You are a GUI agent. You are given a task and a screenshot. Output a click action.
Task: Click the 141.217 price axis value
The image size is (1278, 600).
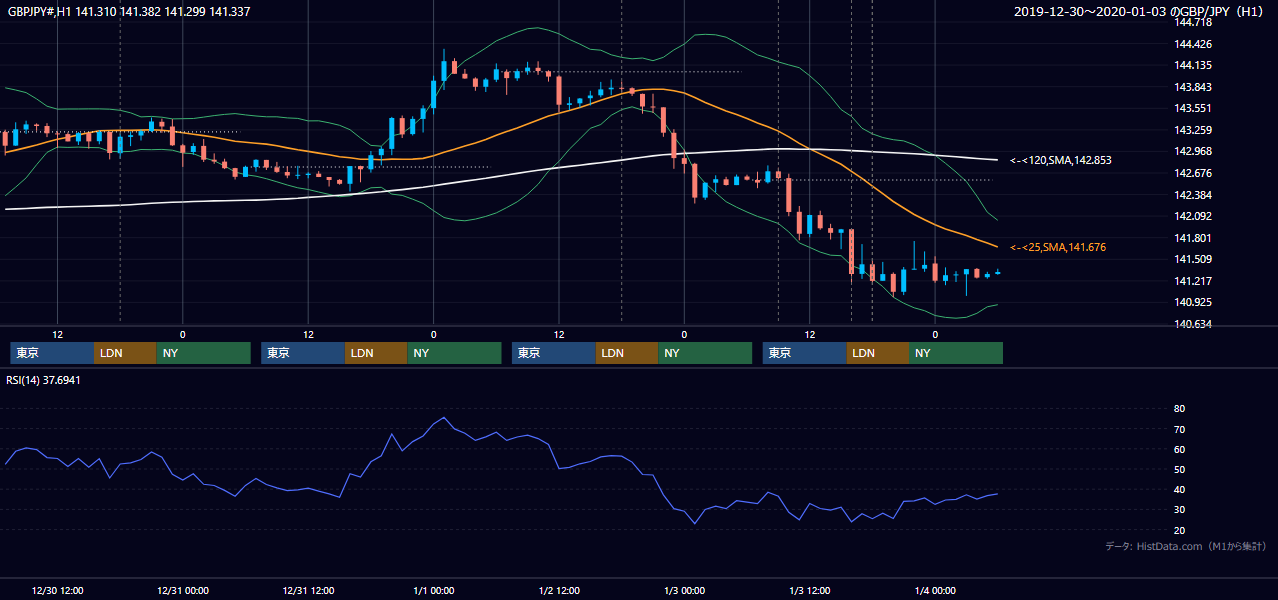pos(1193,281)
